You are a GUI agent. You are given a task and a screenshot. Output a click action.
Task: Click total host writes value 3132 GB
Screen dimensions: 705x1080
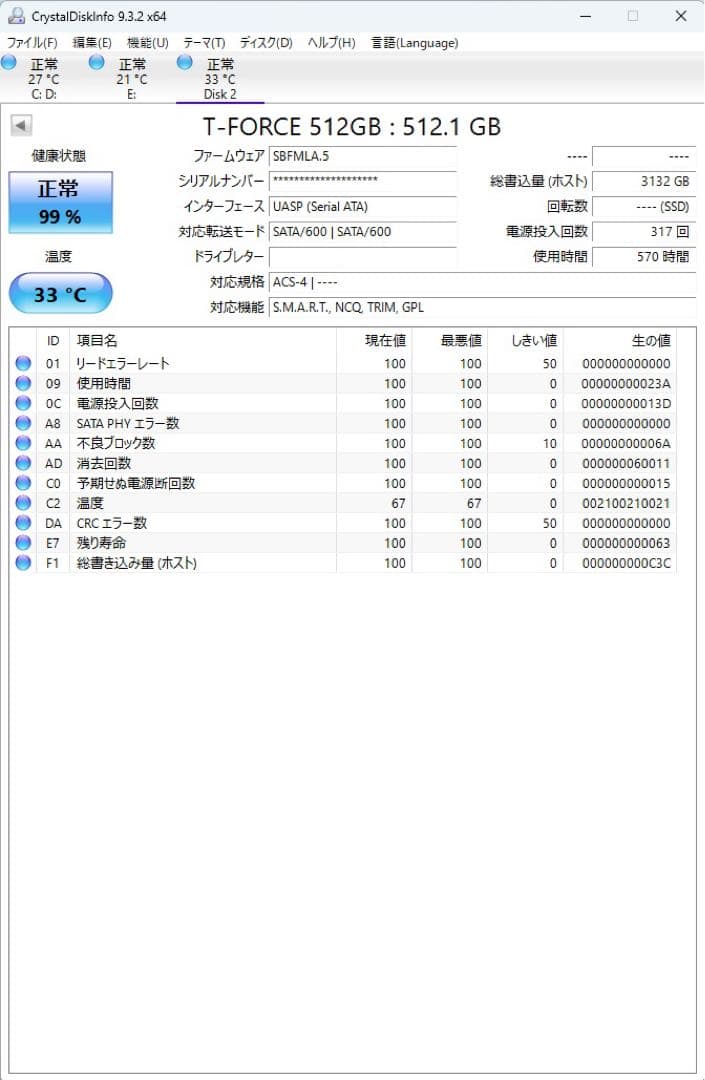[644, 181]
